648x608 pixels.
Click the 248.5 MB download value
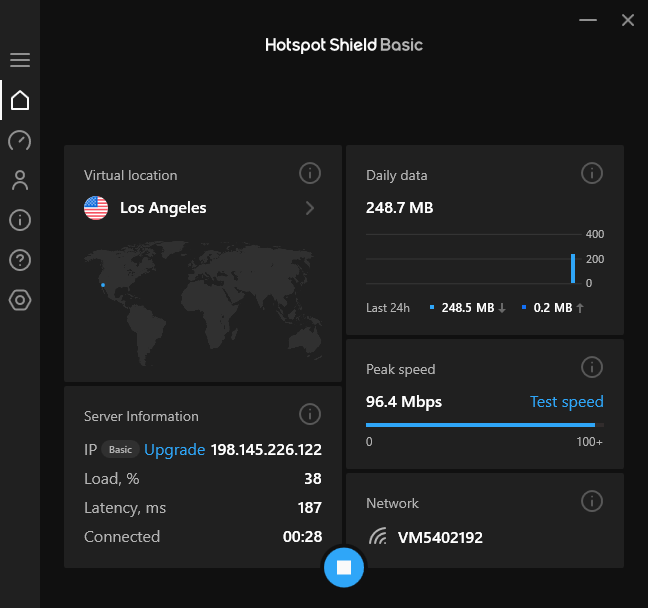point(468,308)
